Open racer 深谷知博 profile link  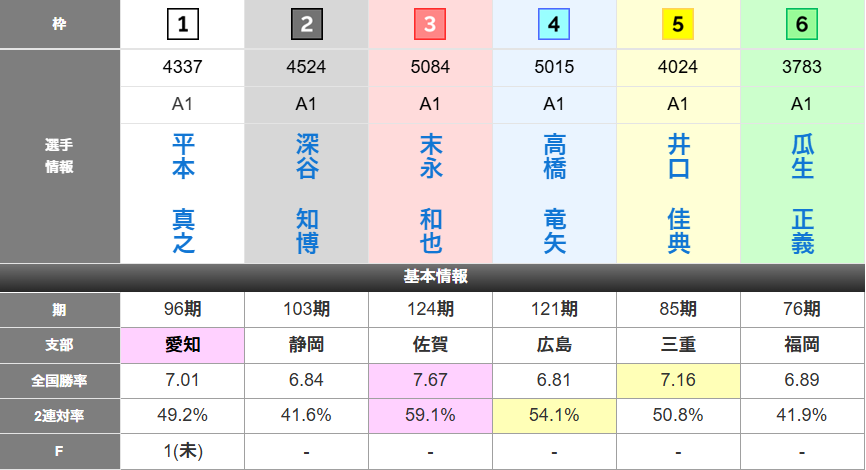tap(306, 193)
